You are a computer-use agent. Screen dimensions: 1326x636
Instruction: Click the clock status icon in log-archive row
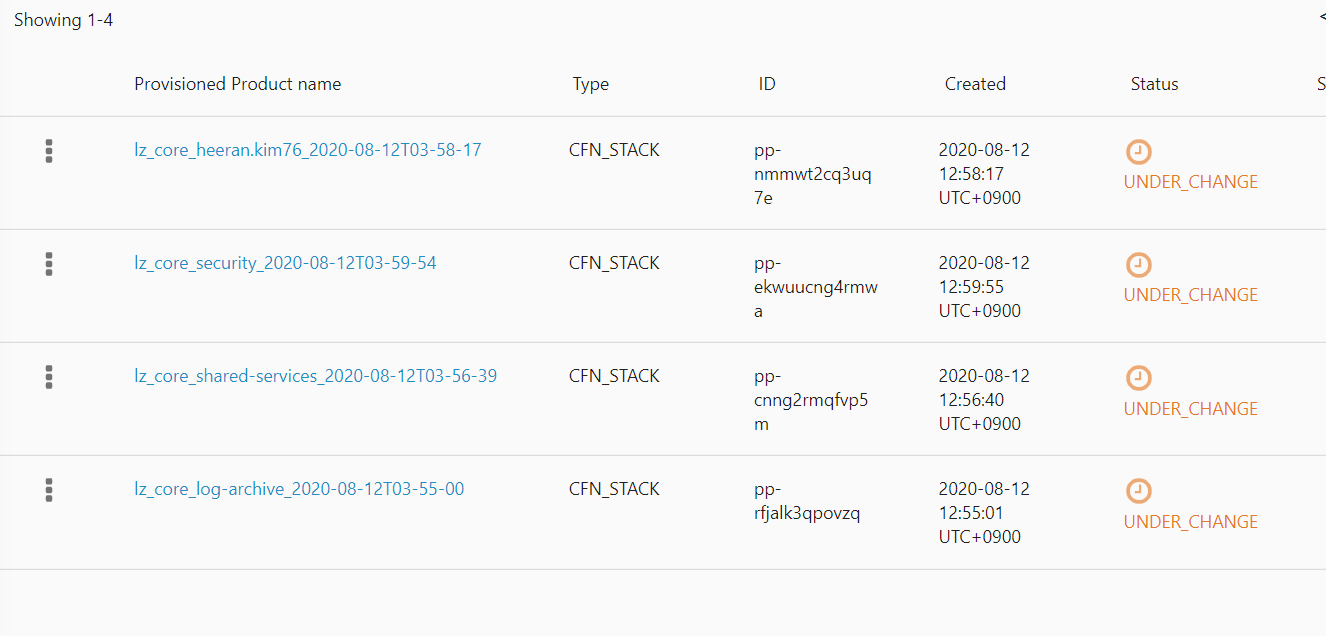pos(1139,491)
